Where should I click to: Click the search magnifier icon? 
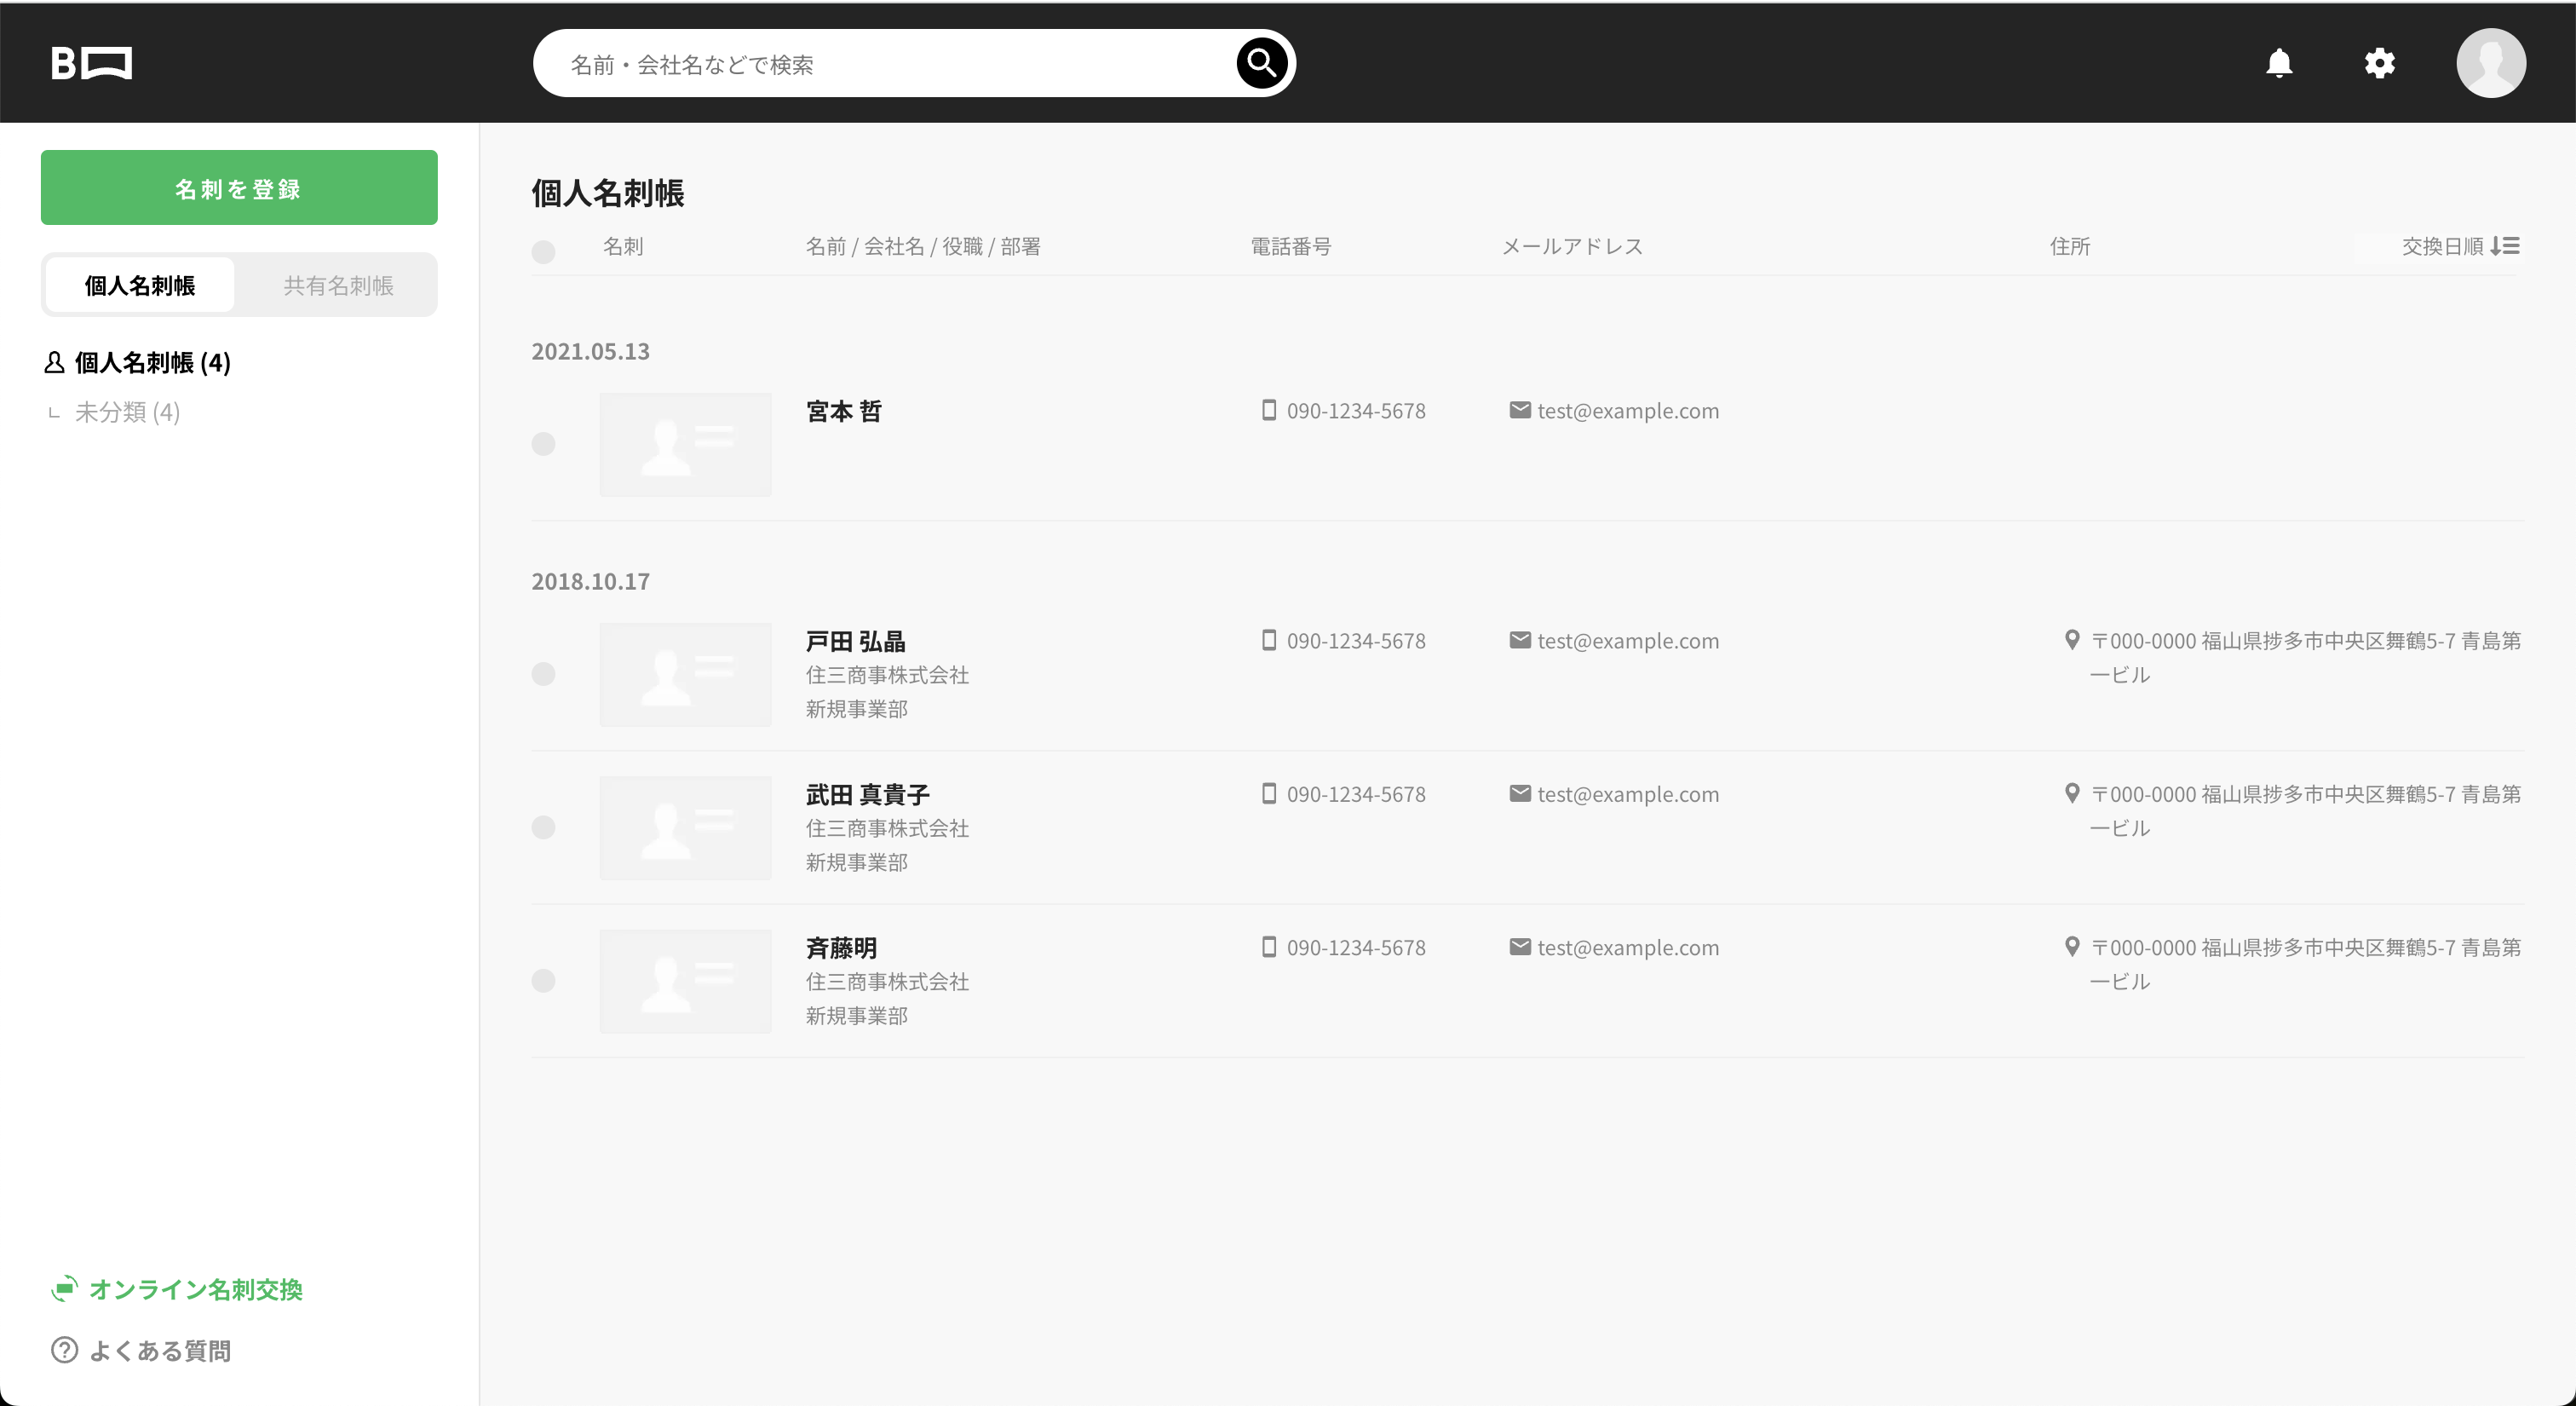pos(1260,63)
